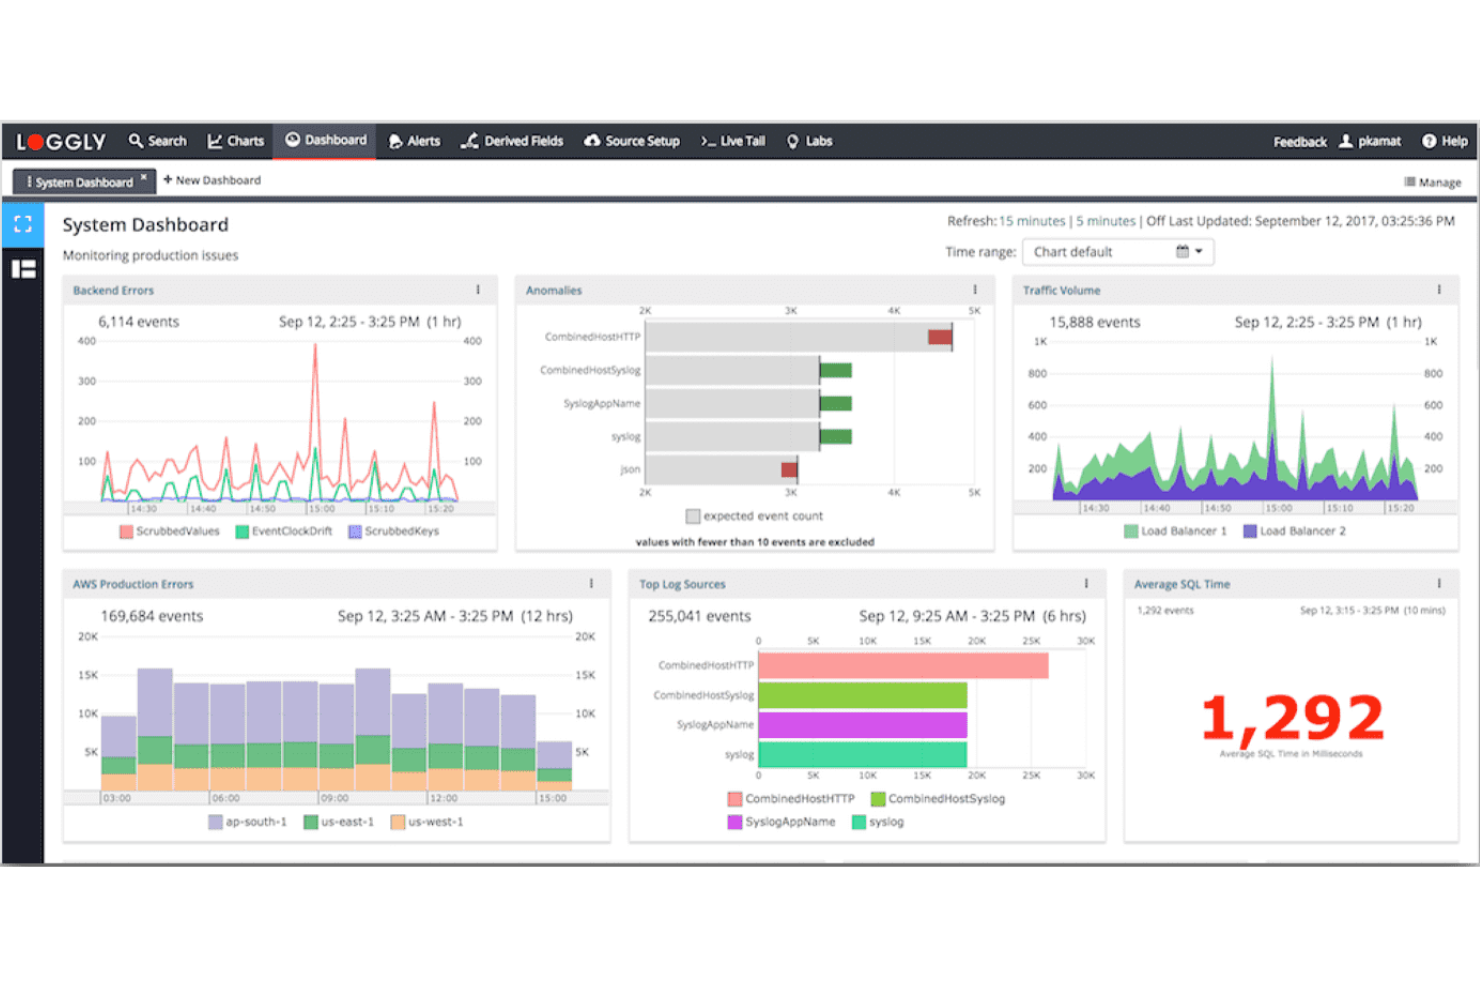1480x987 pixels.
Task: Open the Manage icon at top right
Action: 1411,181
